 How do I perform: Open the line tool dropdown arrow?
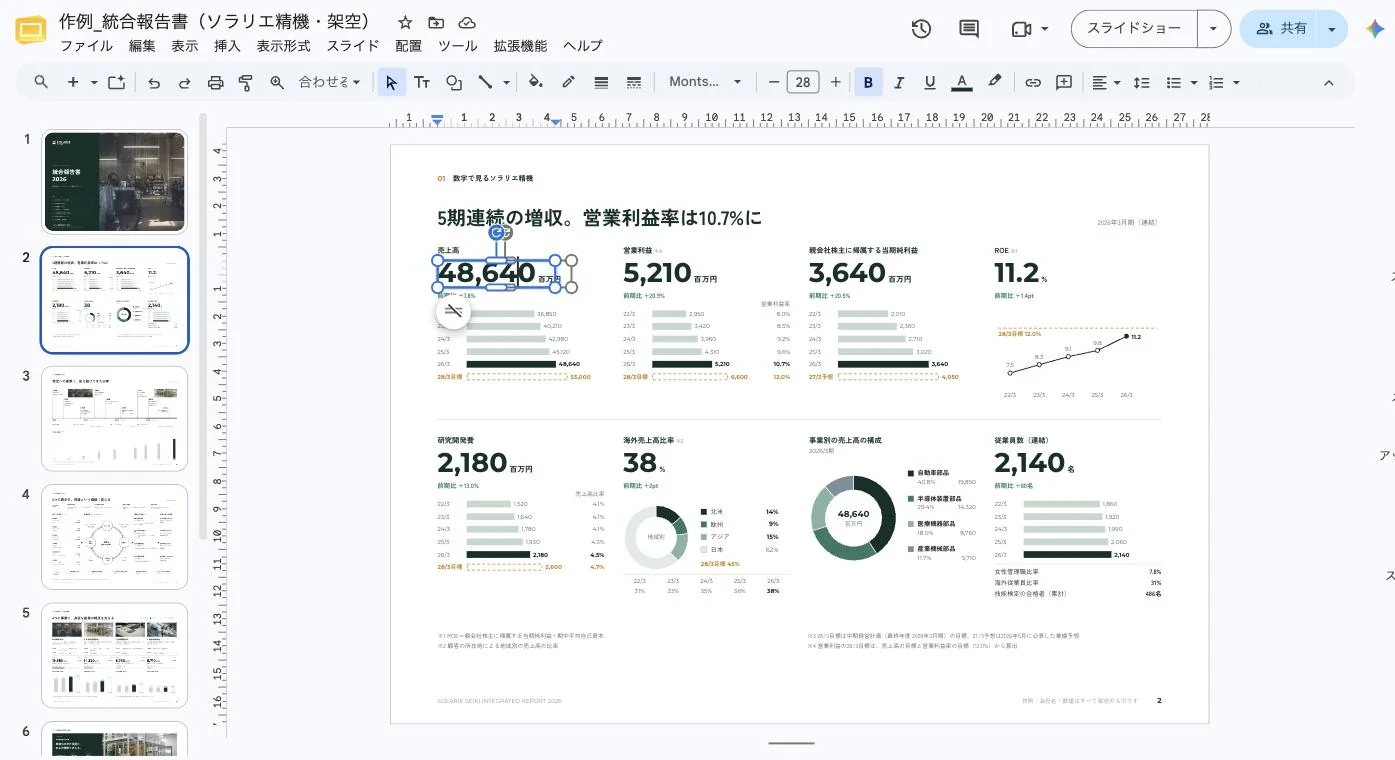[x=507, y=82]
